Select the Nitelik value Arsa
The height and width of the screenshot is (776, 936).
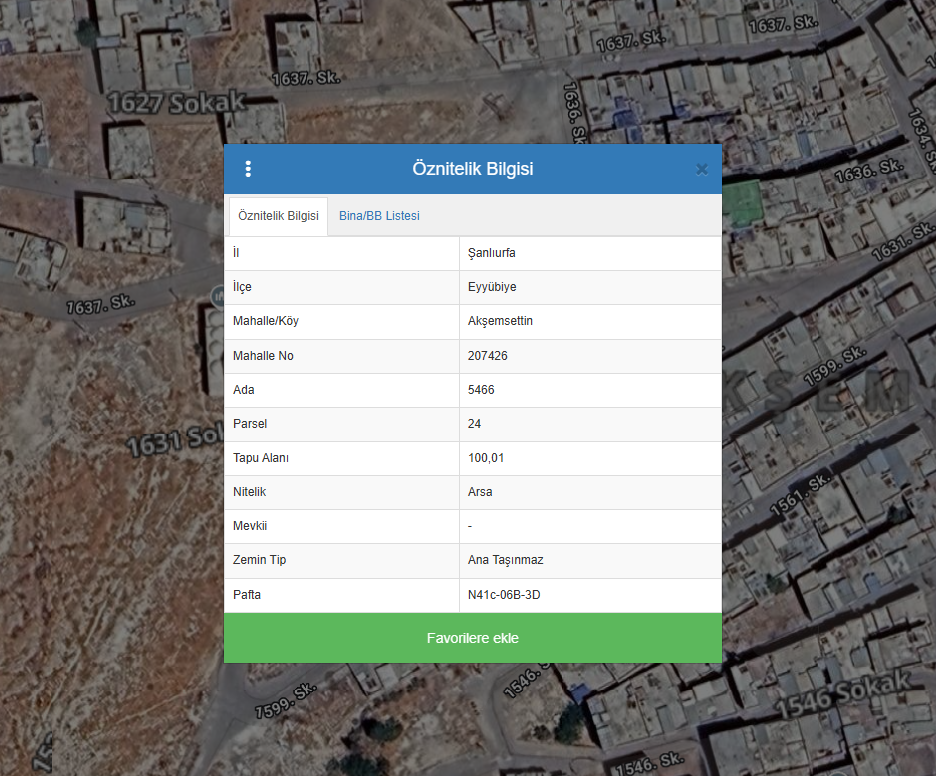480,492
